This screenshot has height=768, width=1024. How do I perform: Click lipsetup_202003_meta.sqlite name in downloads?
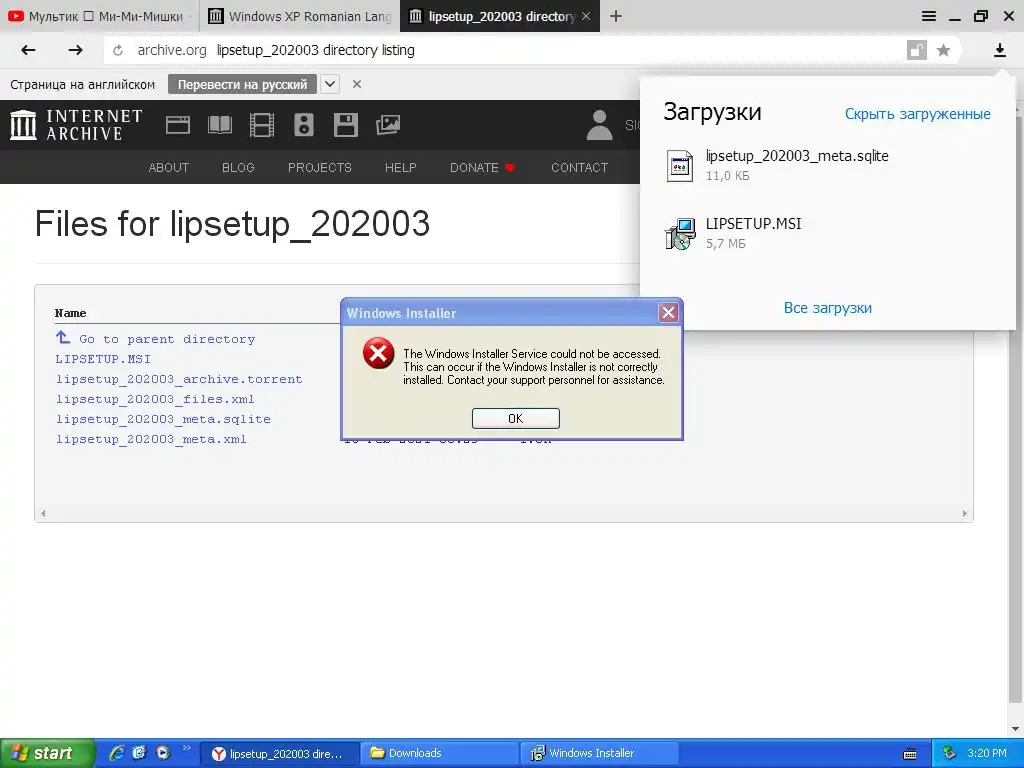point(797,155)
